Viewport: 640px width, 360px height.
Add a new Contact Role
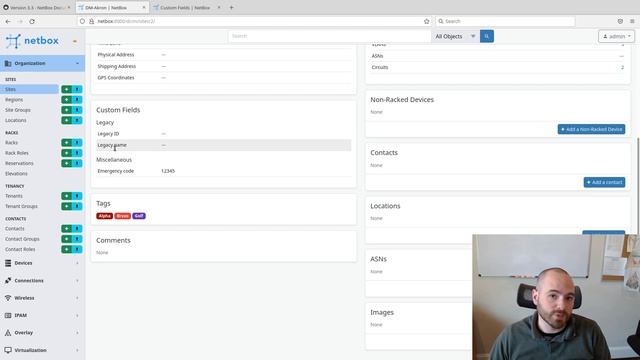pyautogui.click(x=67, y=249)
